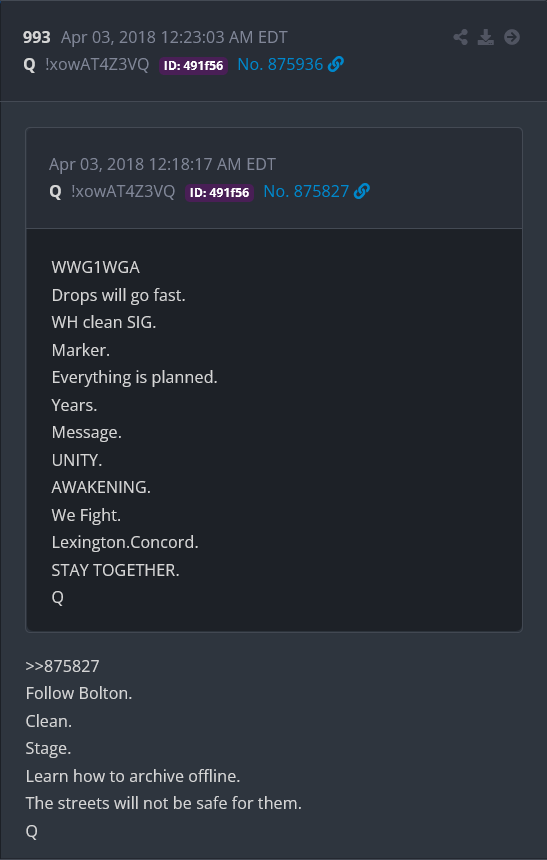Click the post number 993
The width and height of the screenshot is (547, 860).
click(x=37, y=37)
